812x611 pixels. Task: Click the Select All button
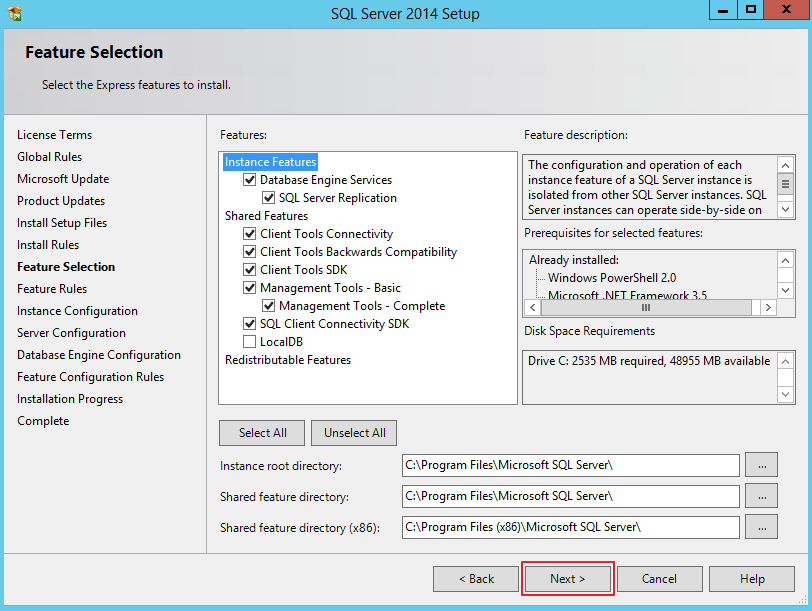(262, 433)
